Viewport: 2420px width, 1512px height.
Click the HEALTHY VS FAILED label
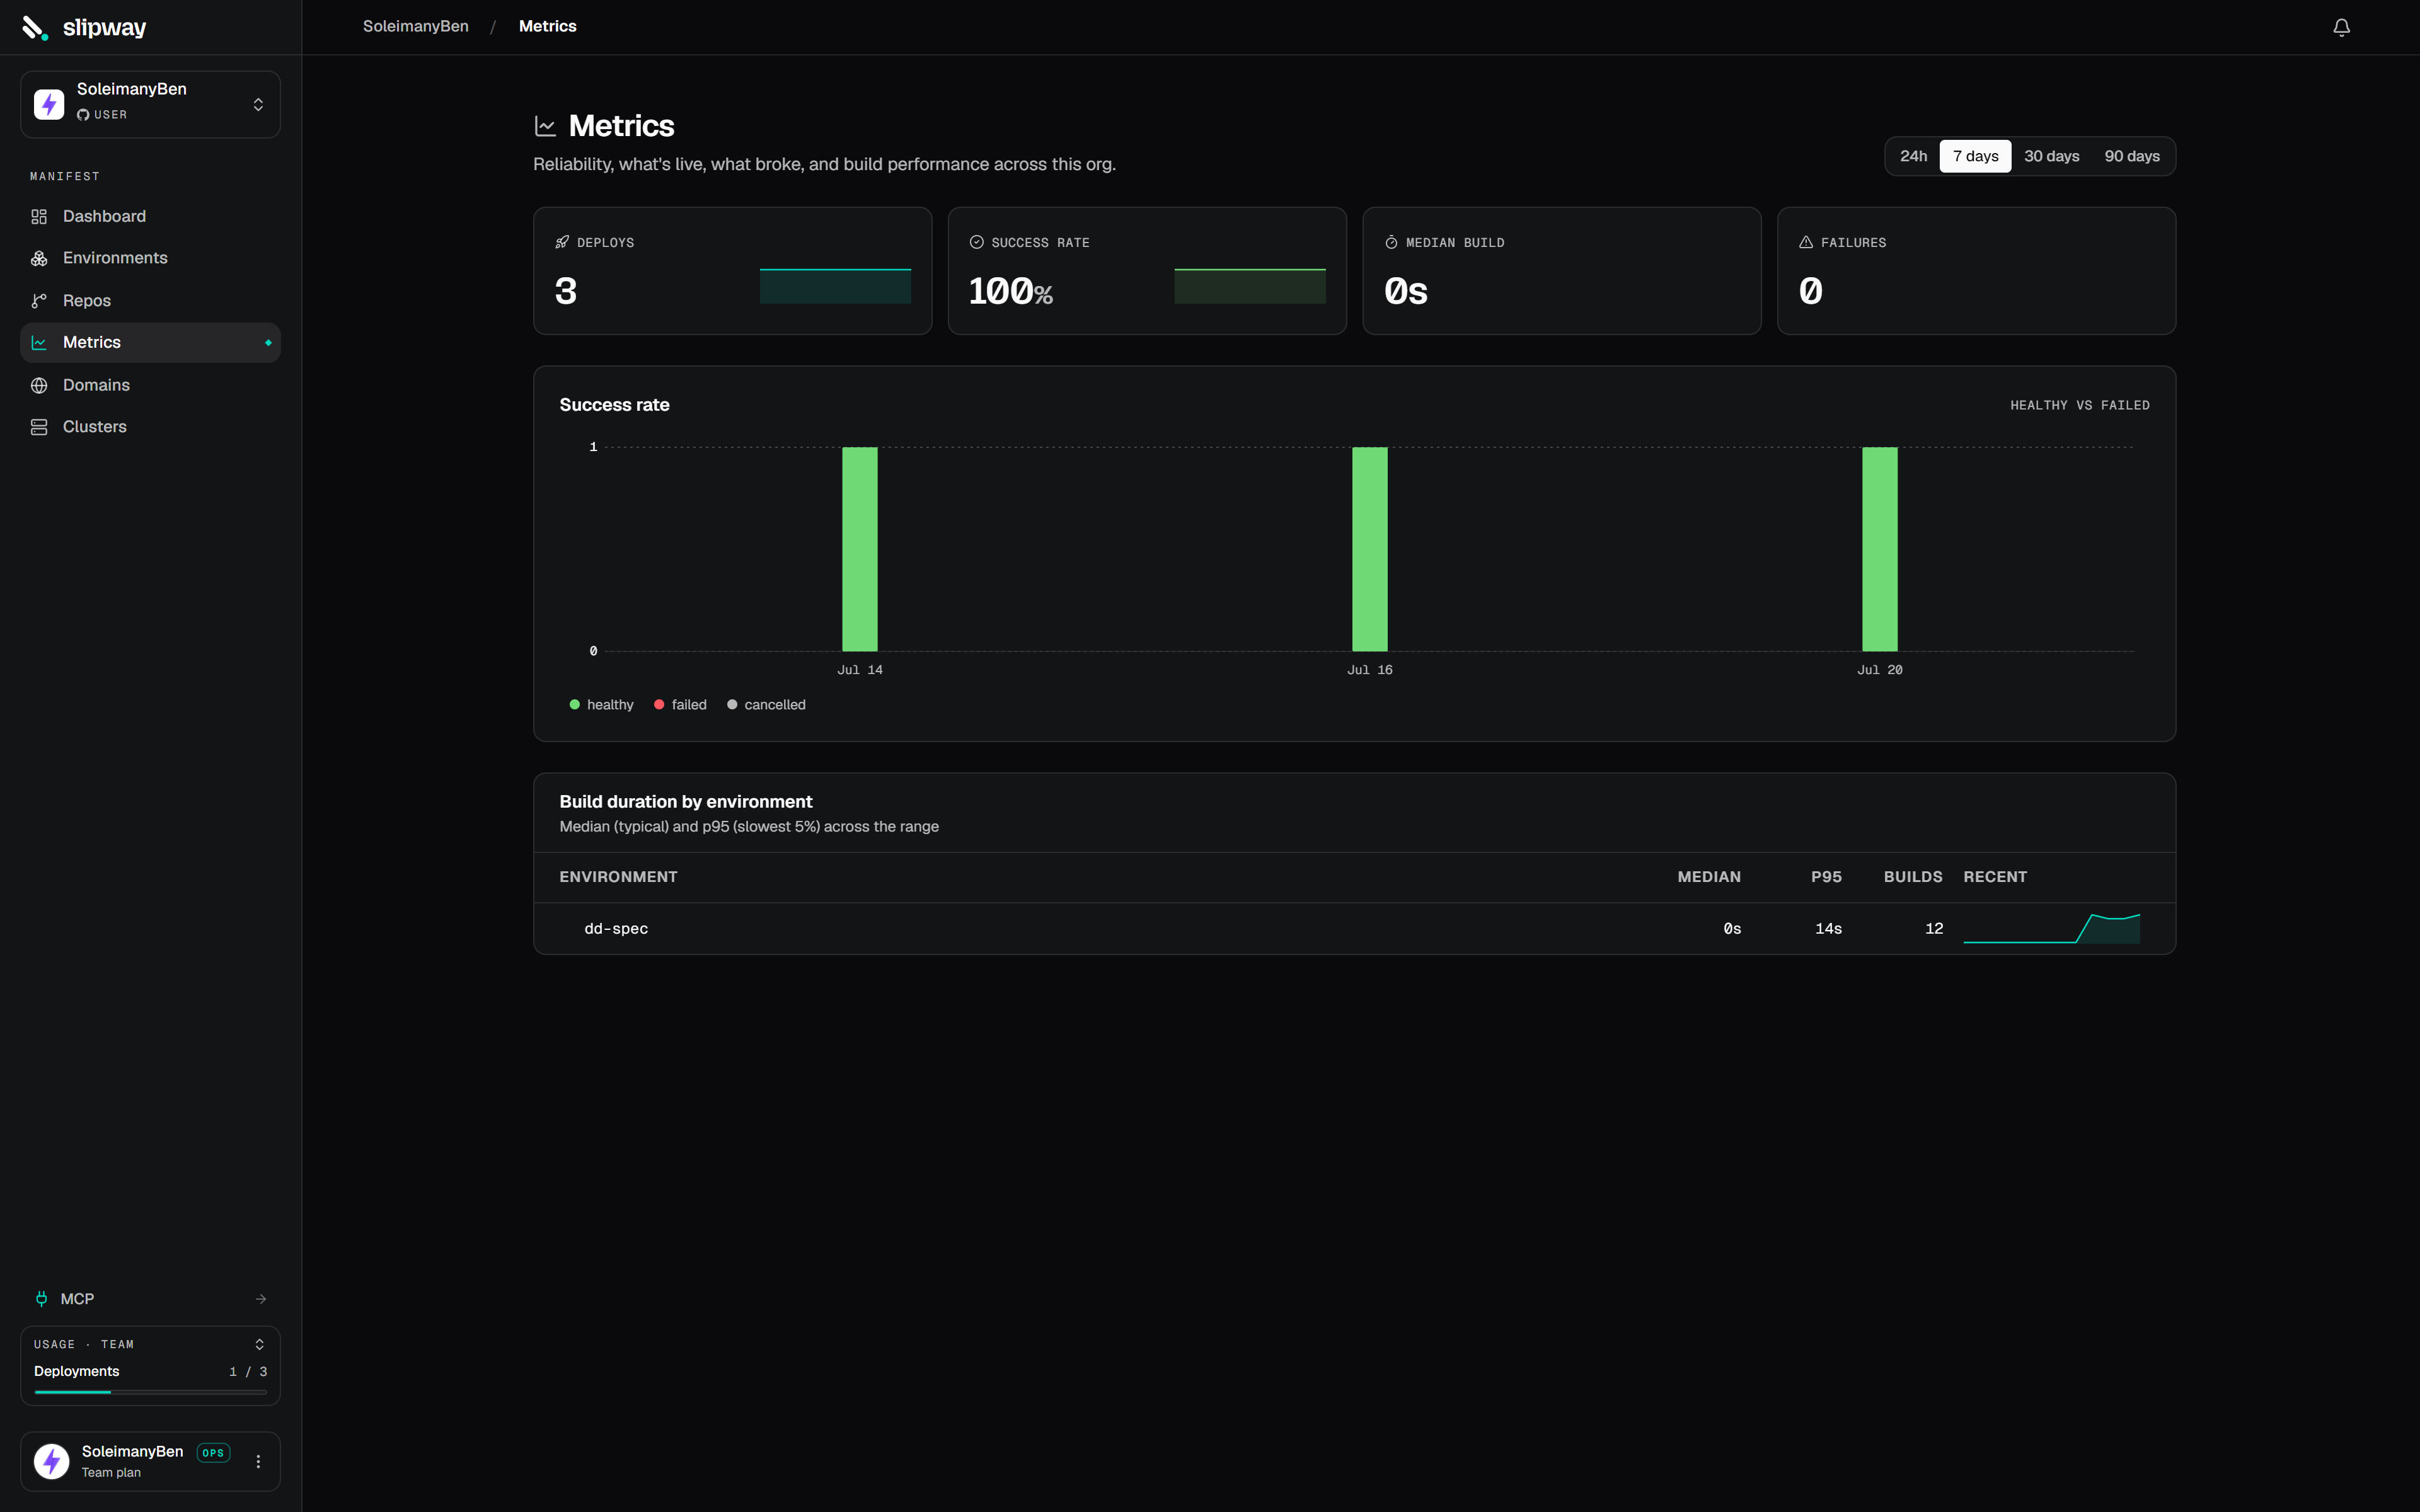[x=2080, y=405]
